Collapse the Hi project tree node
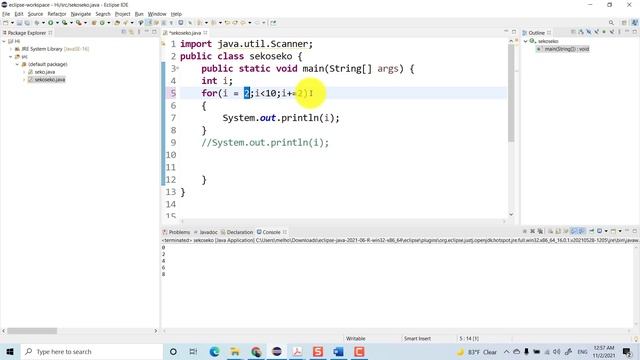Screen dimensions: 640x360 [4, 41]
